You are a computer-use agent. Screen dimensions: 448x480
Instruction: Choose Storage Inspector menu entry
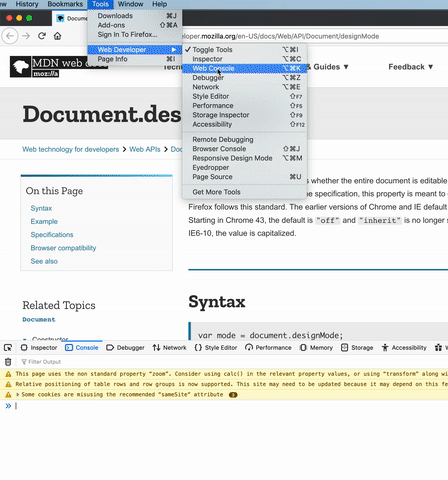(245, 115)
